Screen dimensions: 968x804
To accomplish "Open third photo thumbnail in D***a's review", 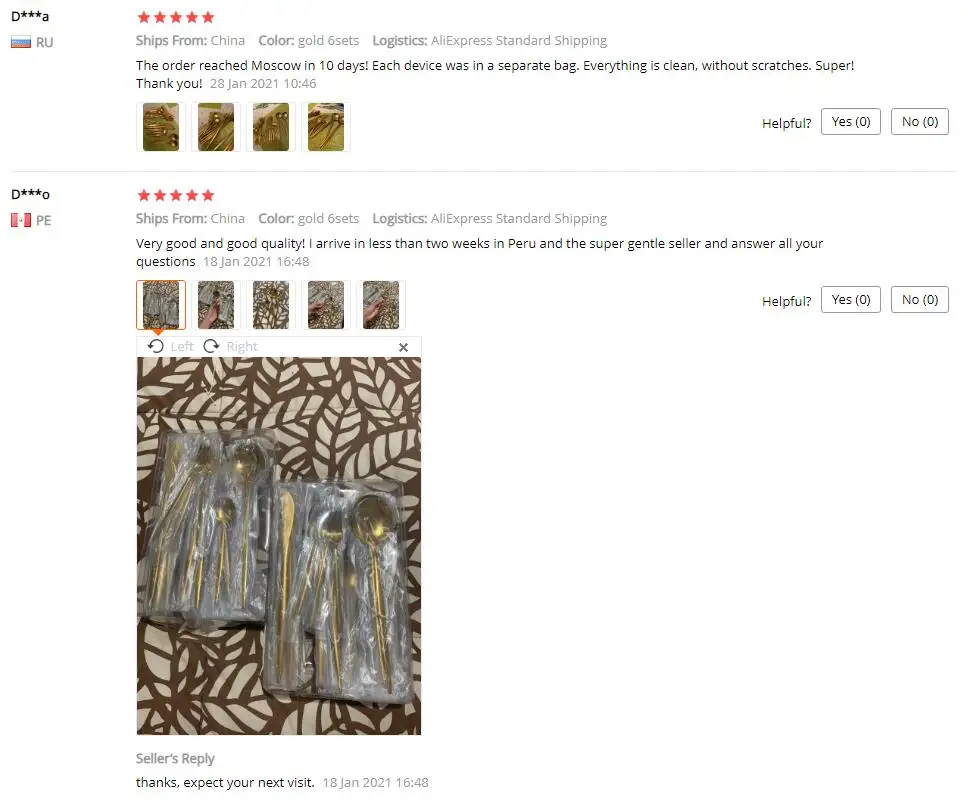I will coord(271,127).
